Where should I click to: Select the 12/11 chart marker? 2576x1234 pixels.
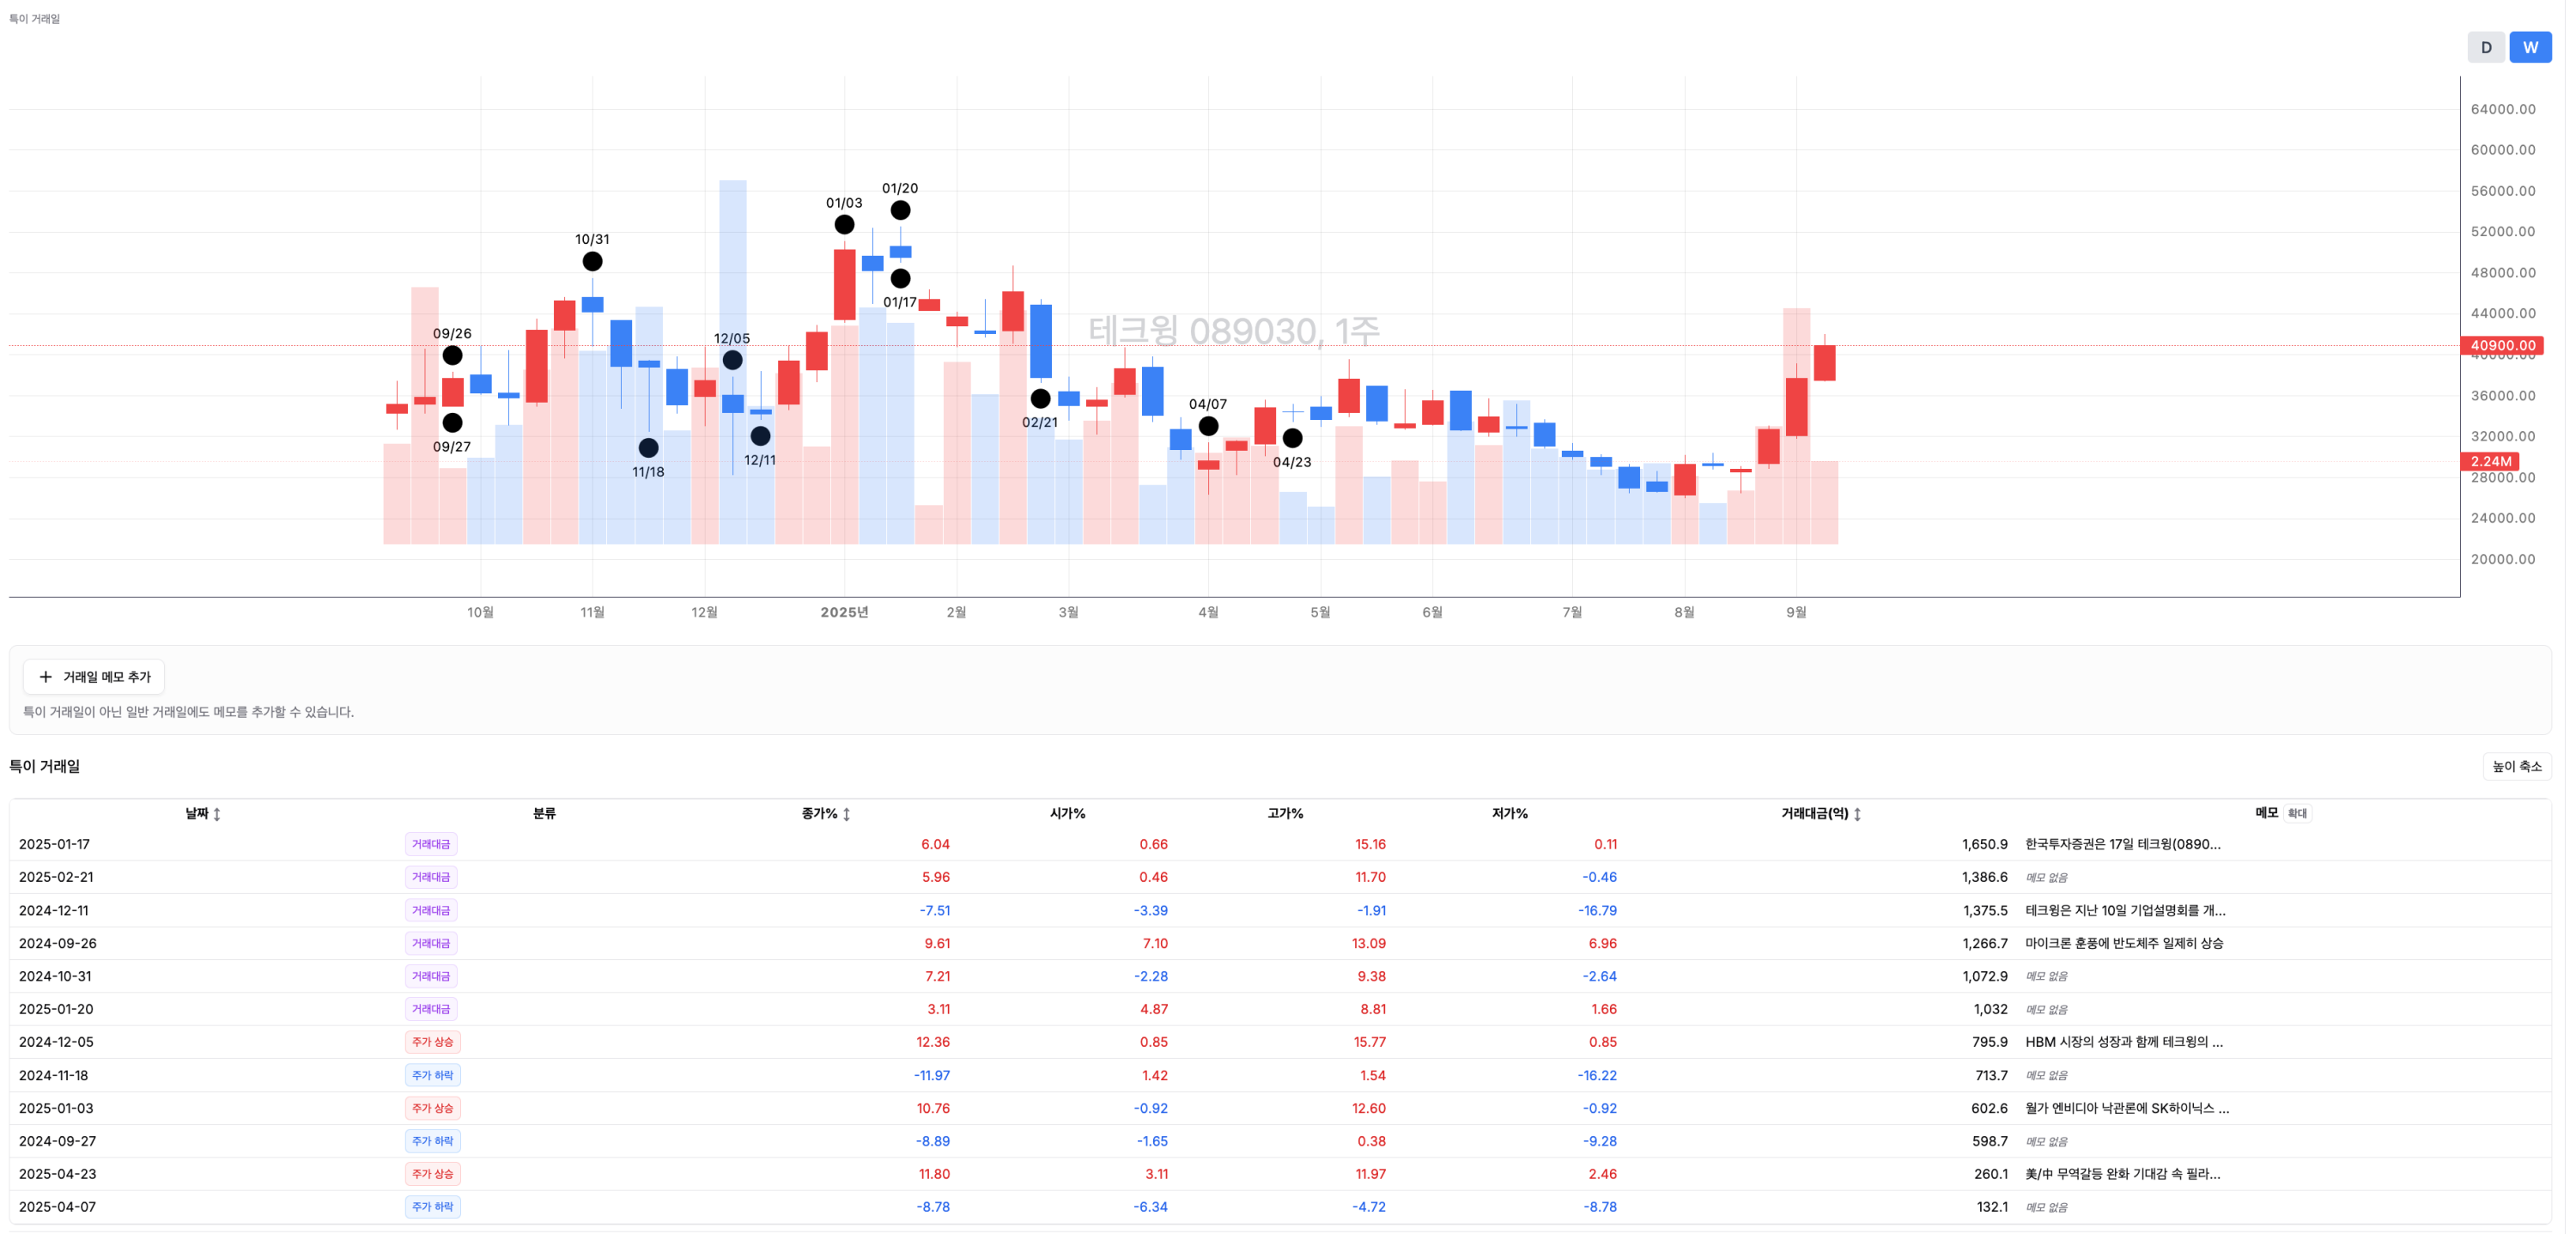(x=760, y=436)
